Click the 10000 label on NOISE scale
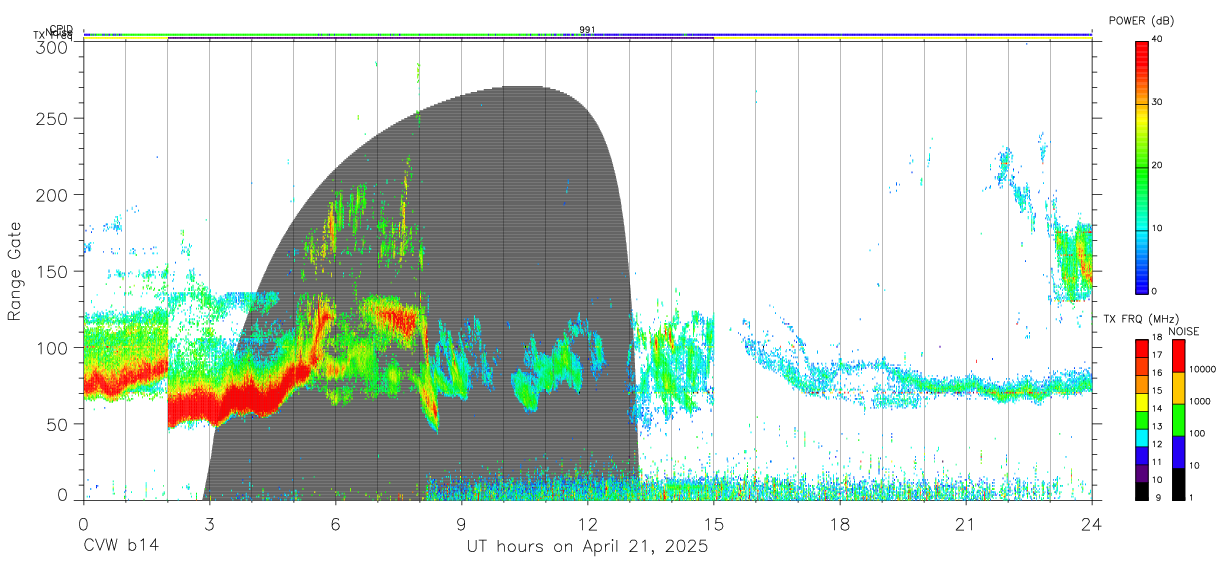 [1201, 370]
